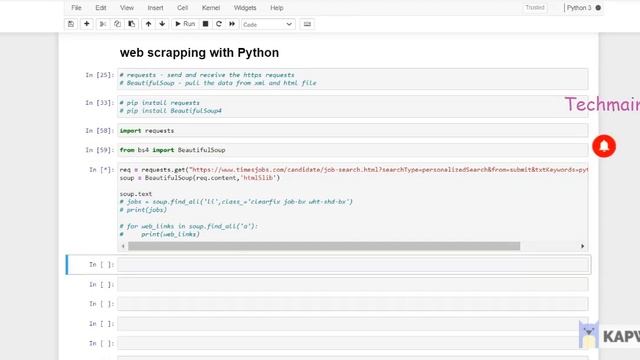Insert a cell below using plus icon
This screenshot has width=640, height=360.
[x=87, y=24]
